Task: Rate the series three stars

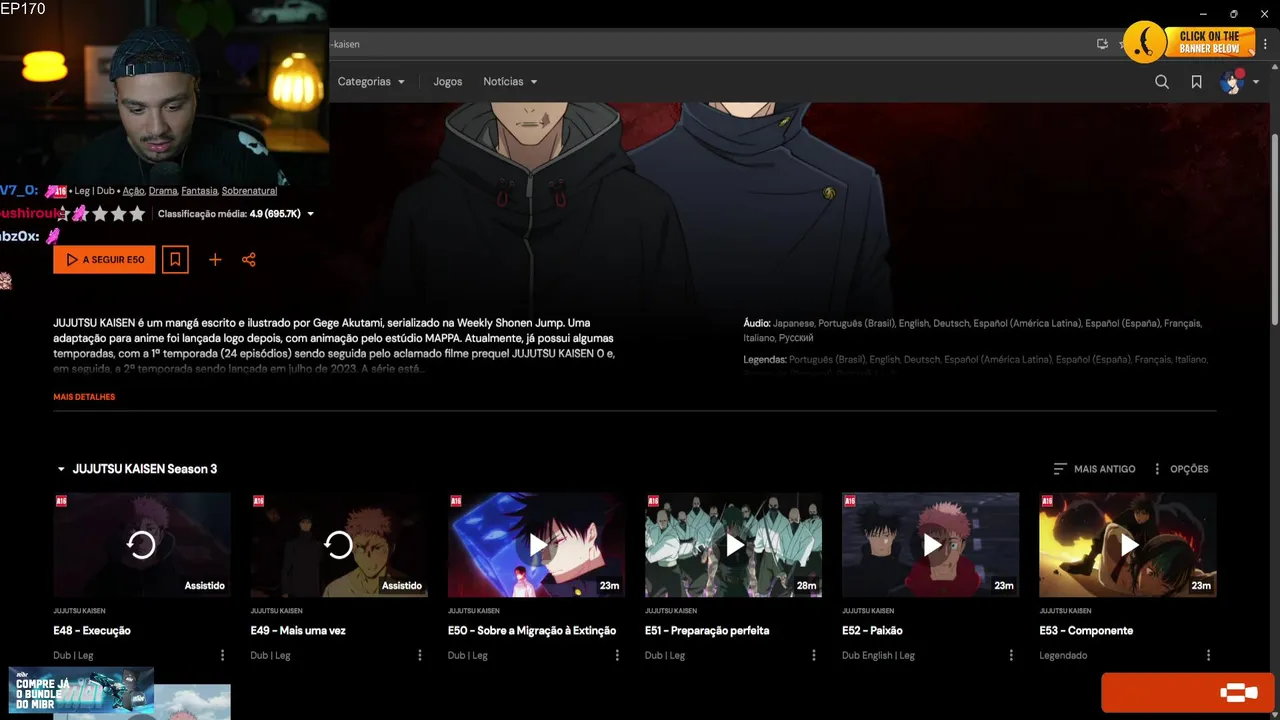Action: pos(100,214)
